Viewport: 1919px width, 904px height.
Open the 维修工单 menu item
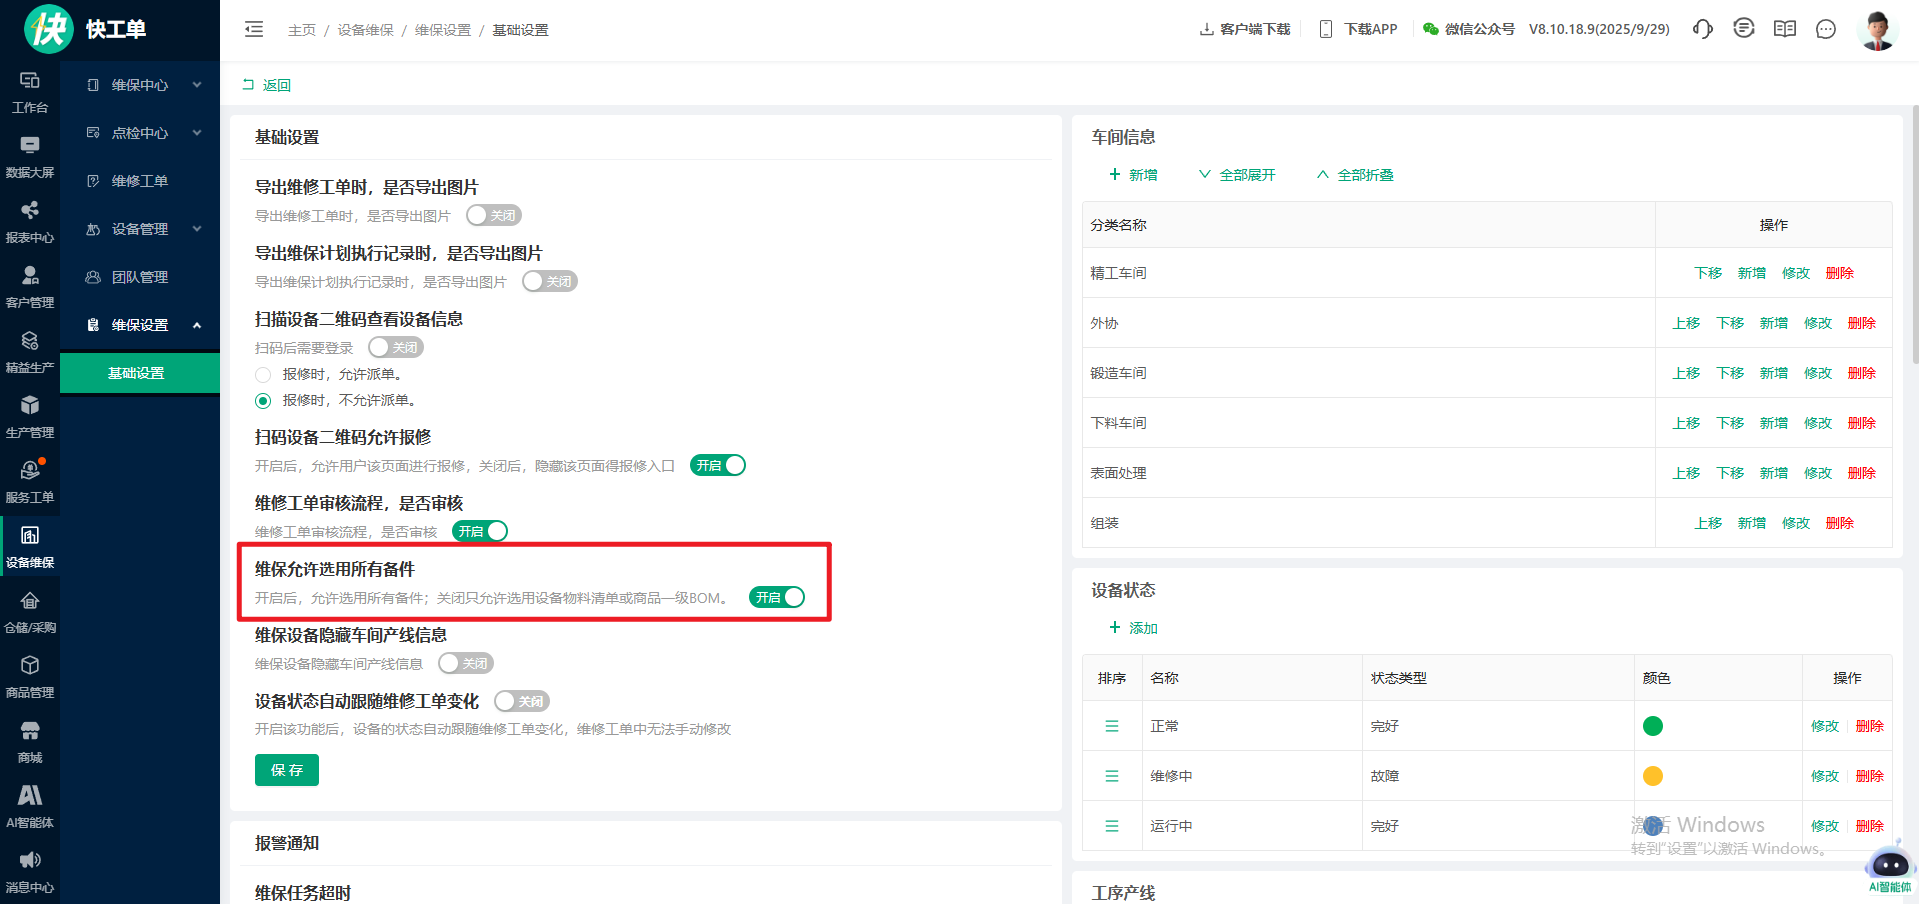(140, 181)
